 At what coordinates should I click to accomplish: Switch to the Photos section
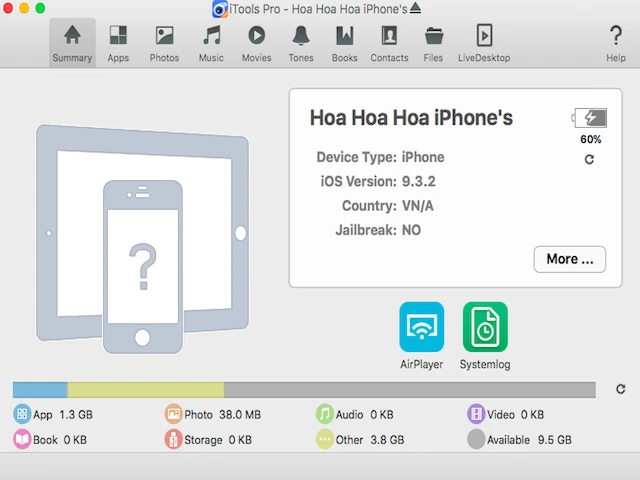(164, 43)
